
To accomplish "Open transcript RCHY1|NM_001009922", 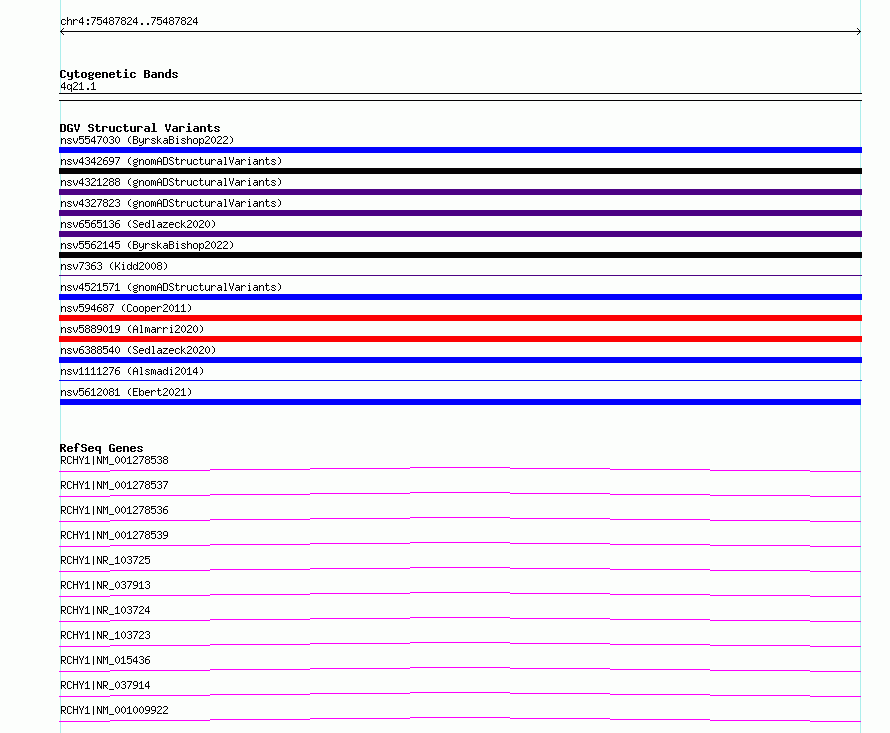I will [x=114, y=710].
